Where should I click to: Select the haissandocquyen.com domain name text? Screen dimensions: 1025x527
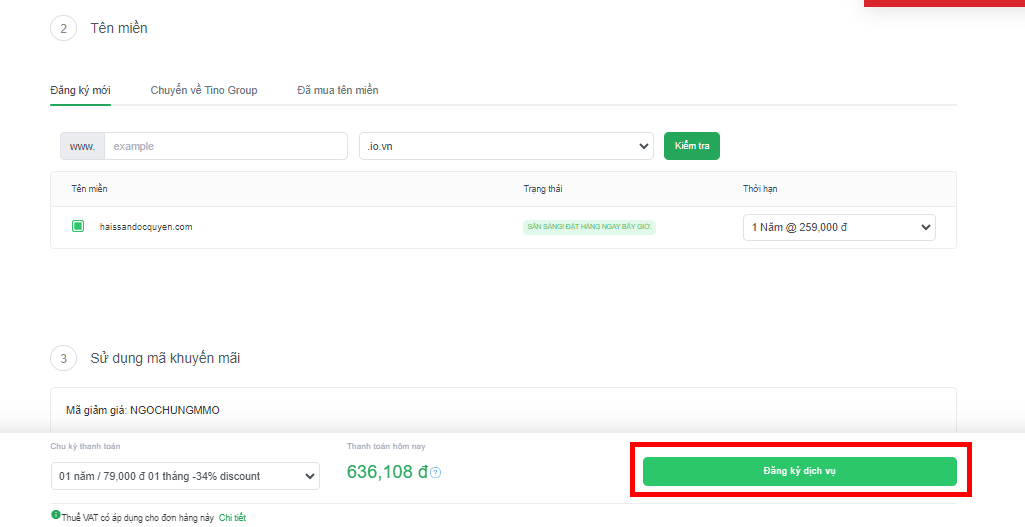click(146, 227)
